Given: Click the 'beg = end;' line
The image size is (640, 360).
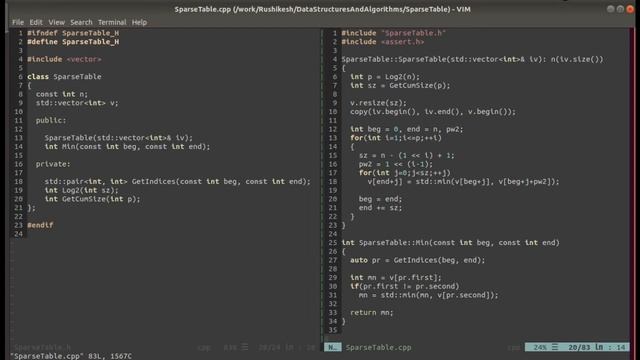Looking at the screenshot, I should click(x=380, y=199).
